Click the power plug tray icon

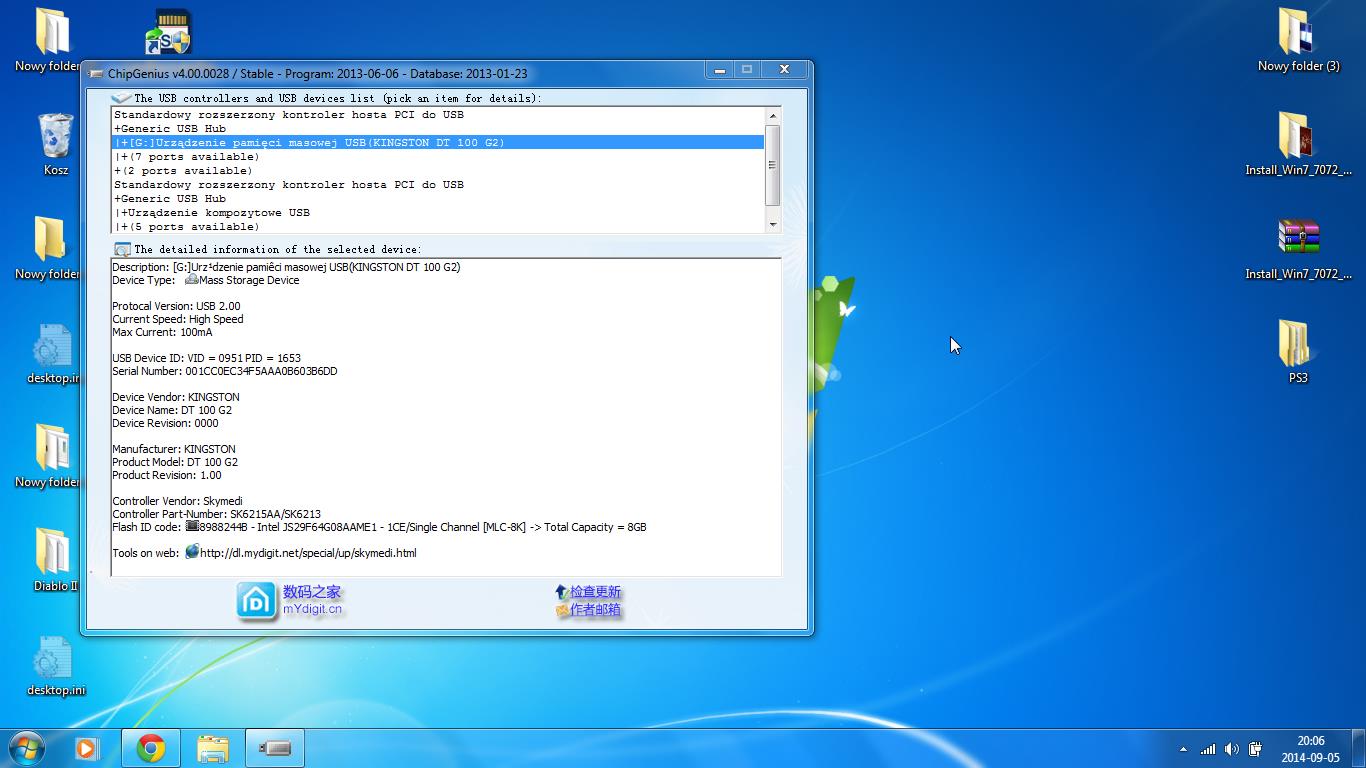[1255, 749]
